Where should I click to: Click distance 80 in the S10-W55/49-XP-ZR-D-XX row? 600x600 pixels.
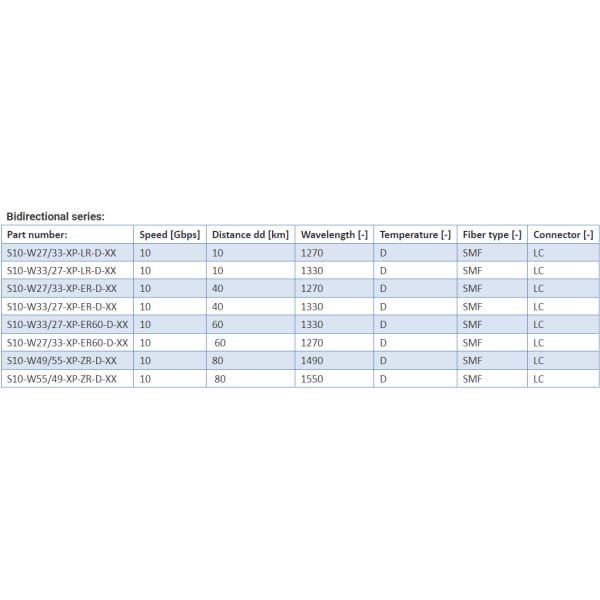pyautogui.click(x=220, y=379)
